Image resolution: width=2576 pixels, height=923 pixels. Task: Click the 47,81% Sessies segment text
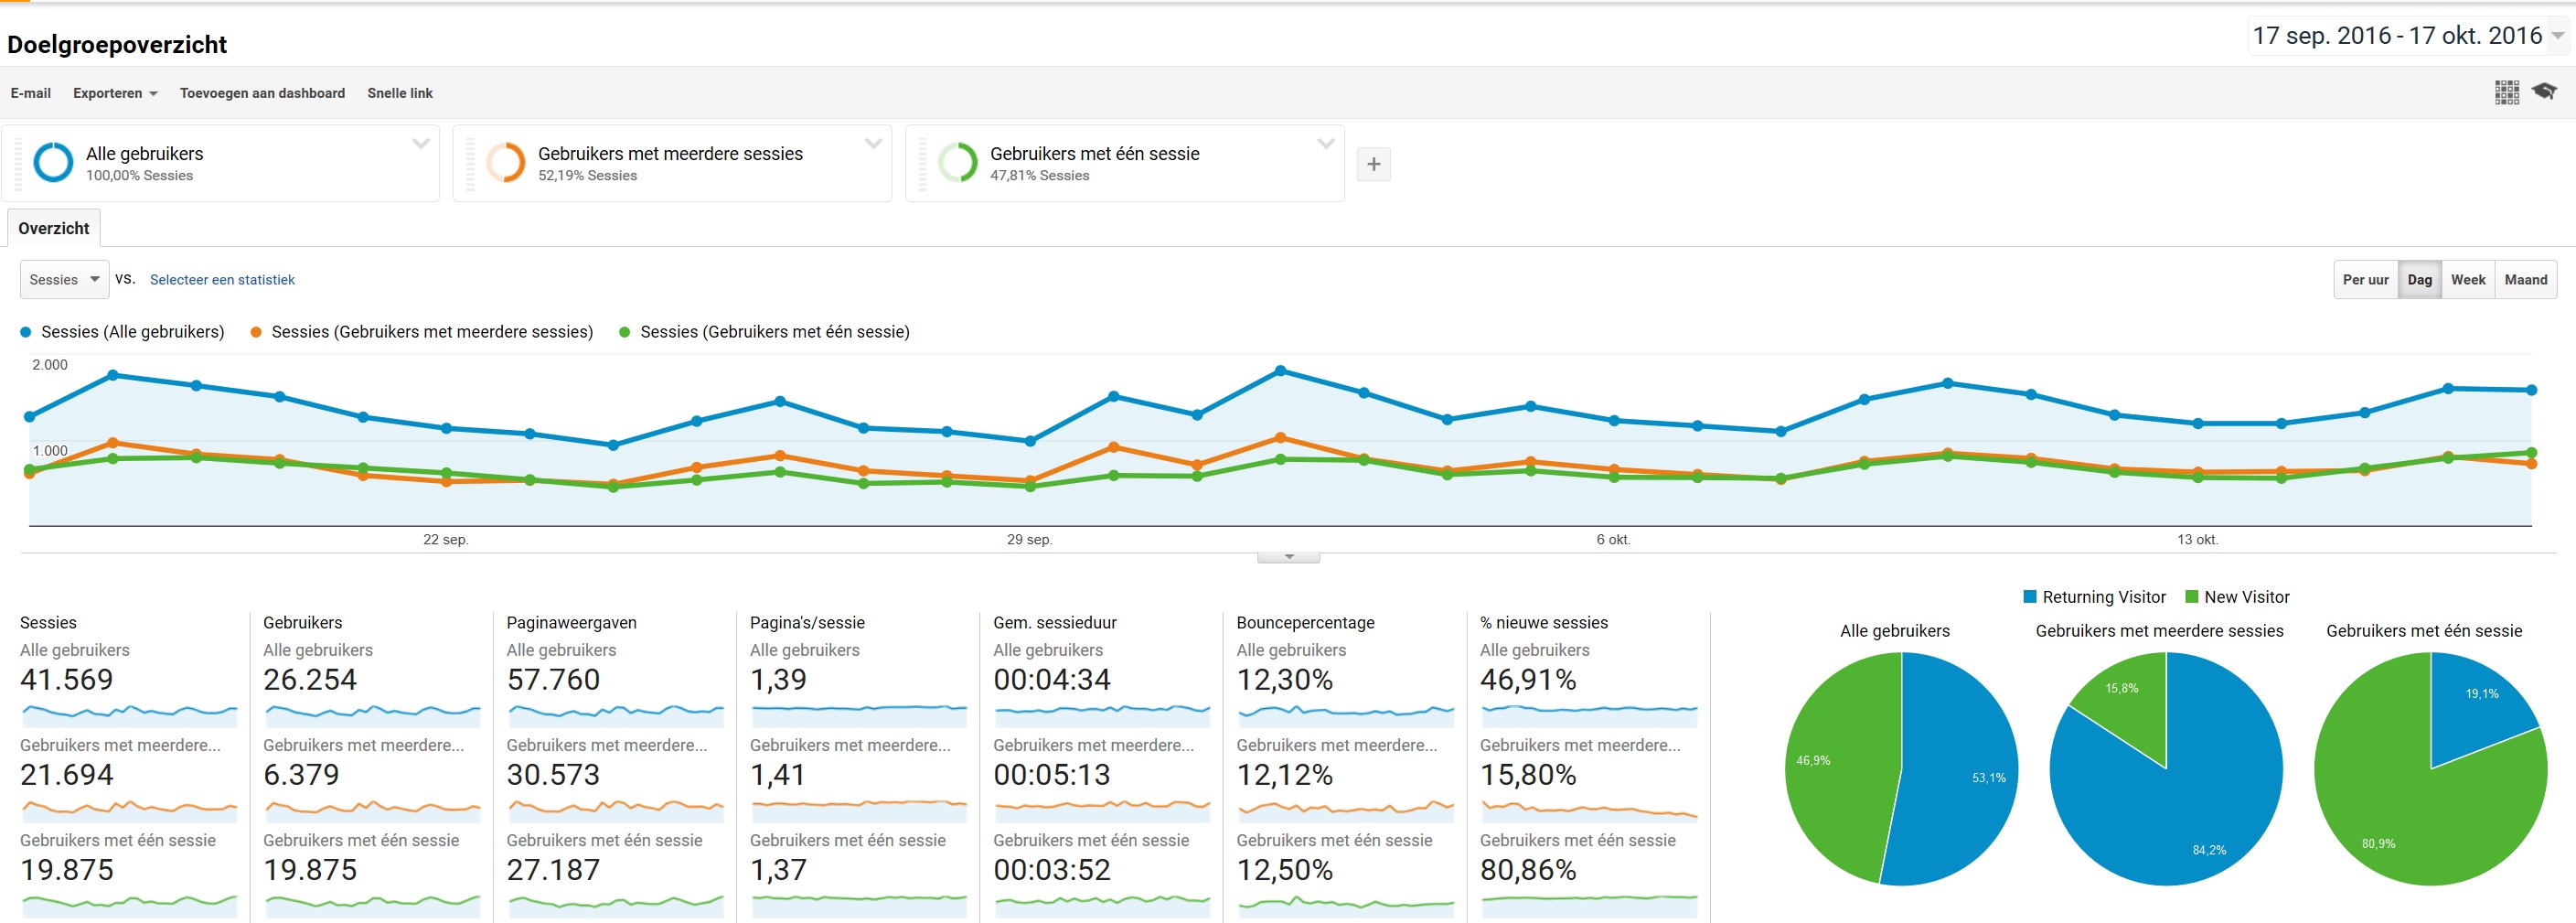click(x=1039, y=176)
